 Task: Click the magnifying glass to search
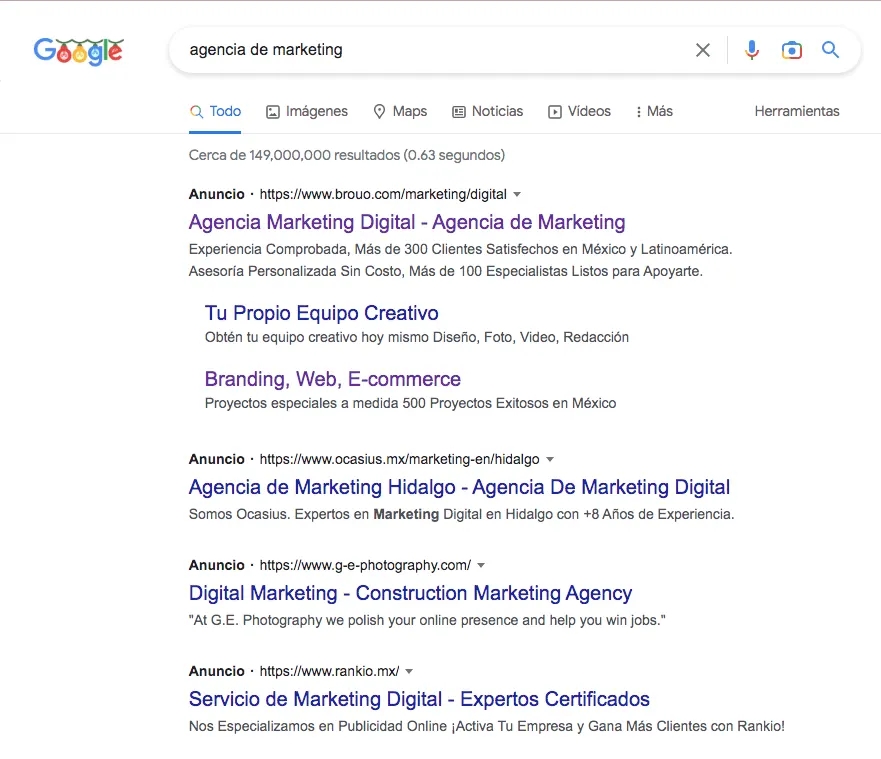point(830,49)
